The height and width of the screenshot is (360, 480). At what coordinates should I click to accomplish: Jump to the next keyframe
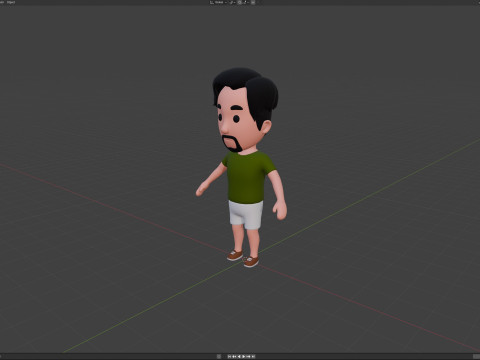pyautogui.click(x=248, y=357)
